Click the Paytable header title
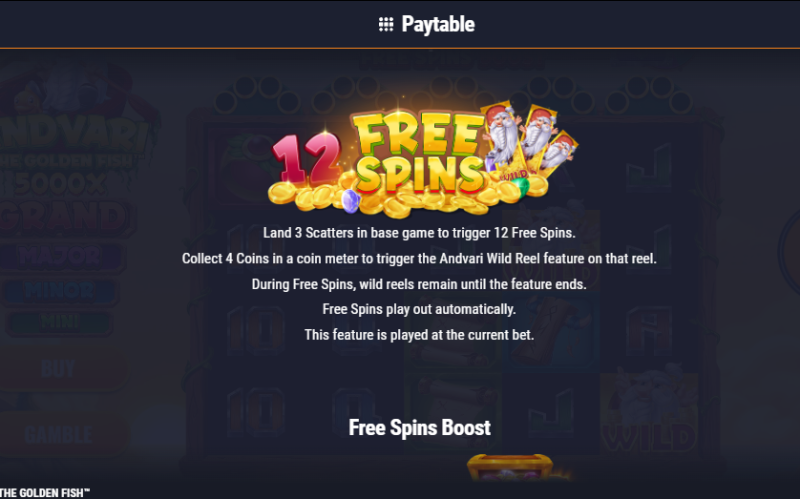Image resolution: width=800 pixels, height=499 pixels. pyautogui.click(x=438, y=24)
